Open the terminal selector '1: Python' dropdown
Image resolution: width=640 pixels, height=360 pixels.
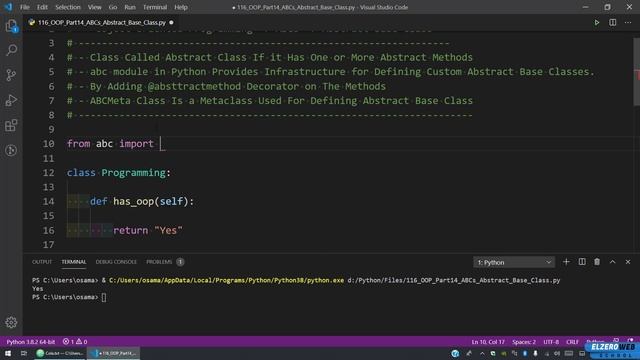(x=514, y=262)
